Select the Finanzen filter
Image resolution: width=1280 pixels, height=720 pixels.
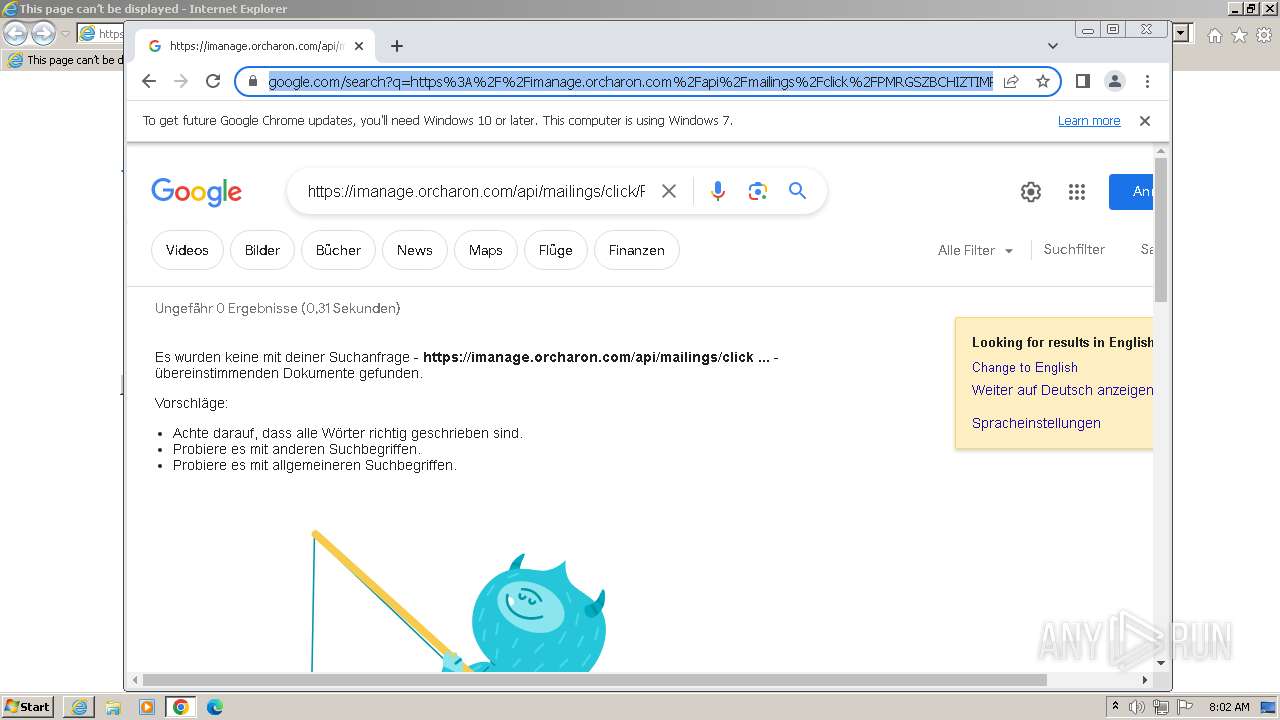pyautogui.click(x=636, y=250)
